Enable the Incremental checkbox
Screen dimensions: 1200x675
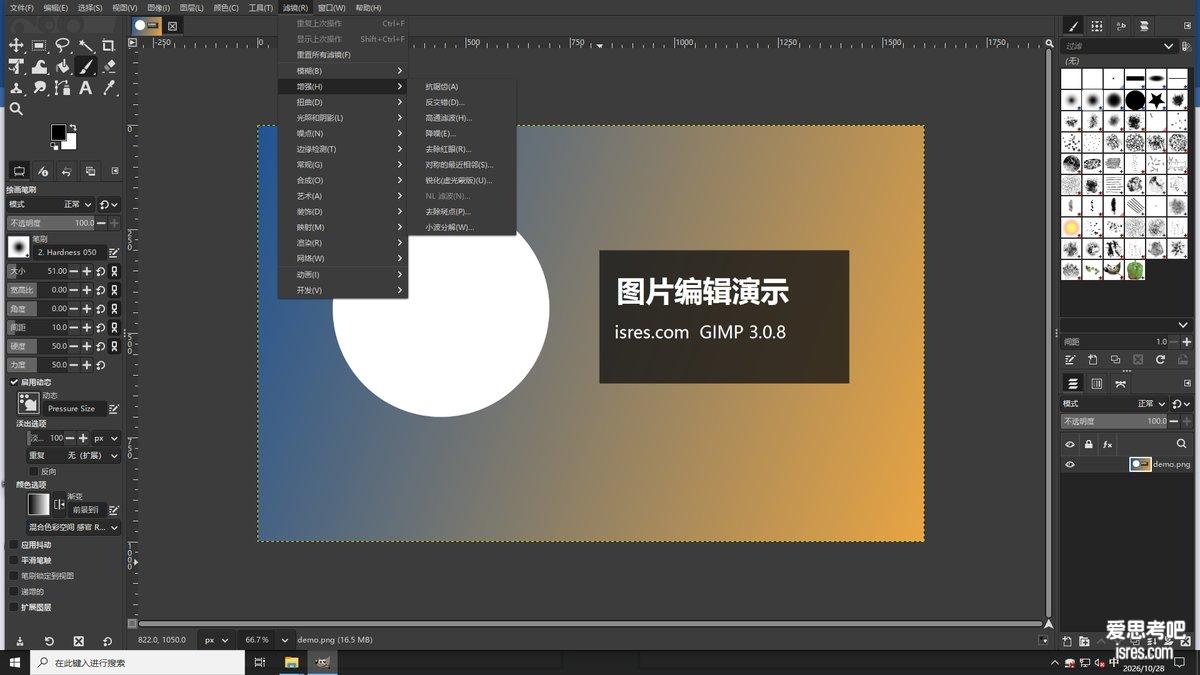(x=14, y=591)
